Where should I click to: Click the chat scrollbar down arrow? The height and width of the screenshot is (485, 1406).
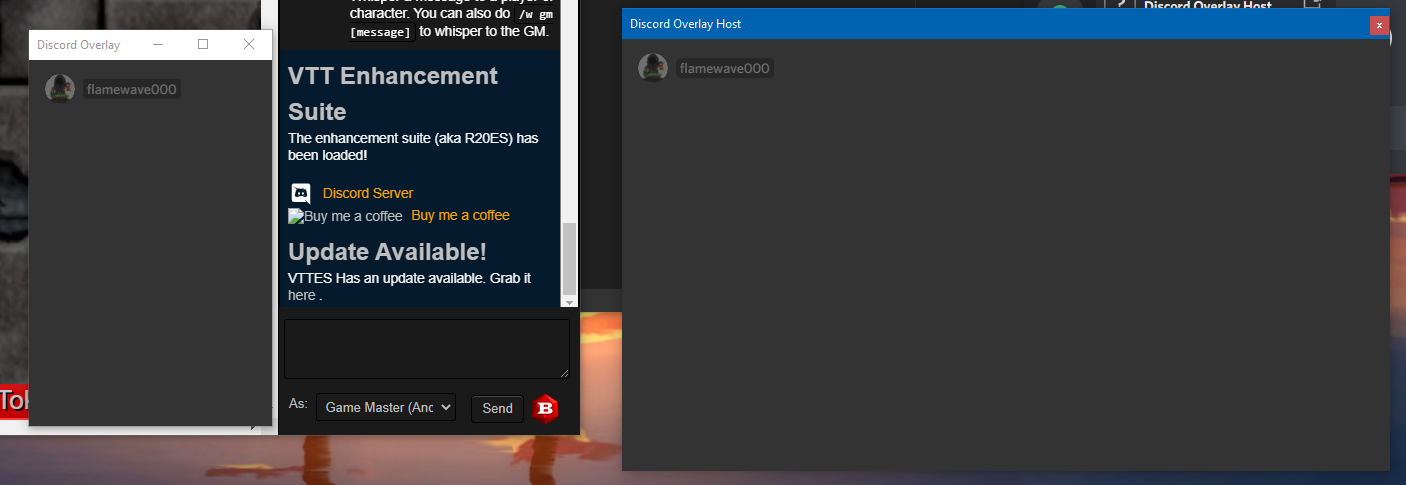tap(569, 302)
